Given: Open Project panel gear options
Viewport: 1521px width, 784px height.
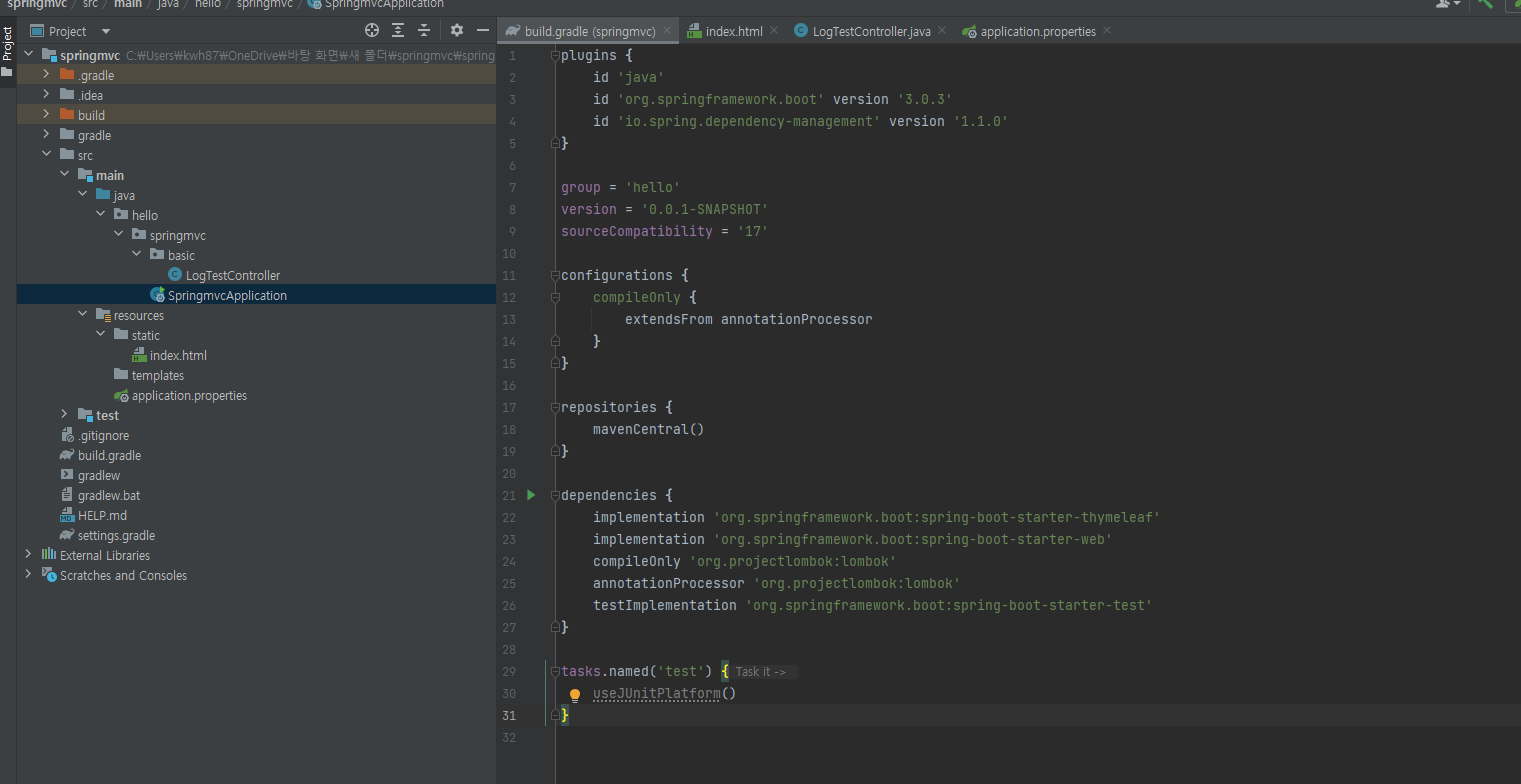Looking at the screenshot, I should [x=457, y=31].
